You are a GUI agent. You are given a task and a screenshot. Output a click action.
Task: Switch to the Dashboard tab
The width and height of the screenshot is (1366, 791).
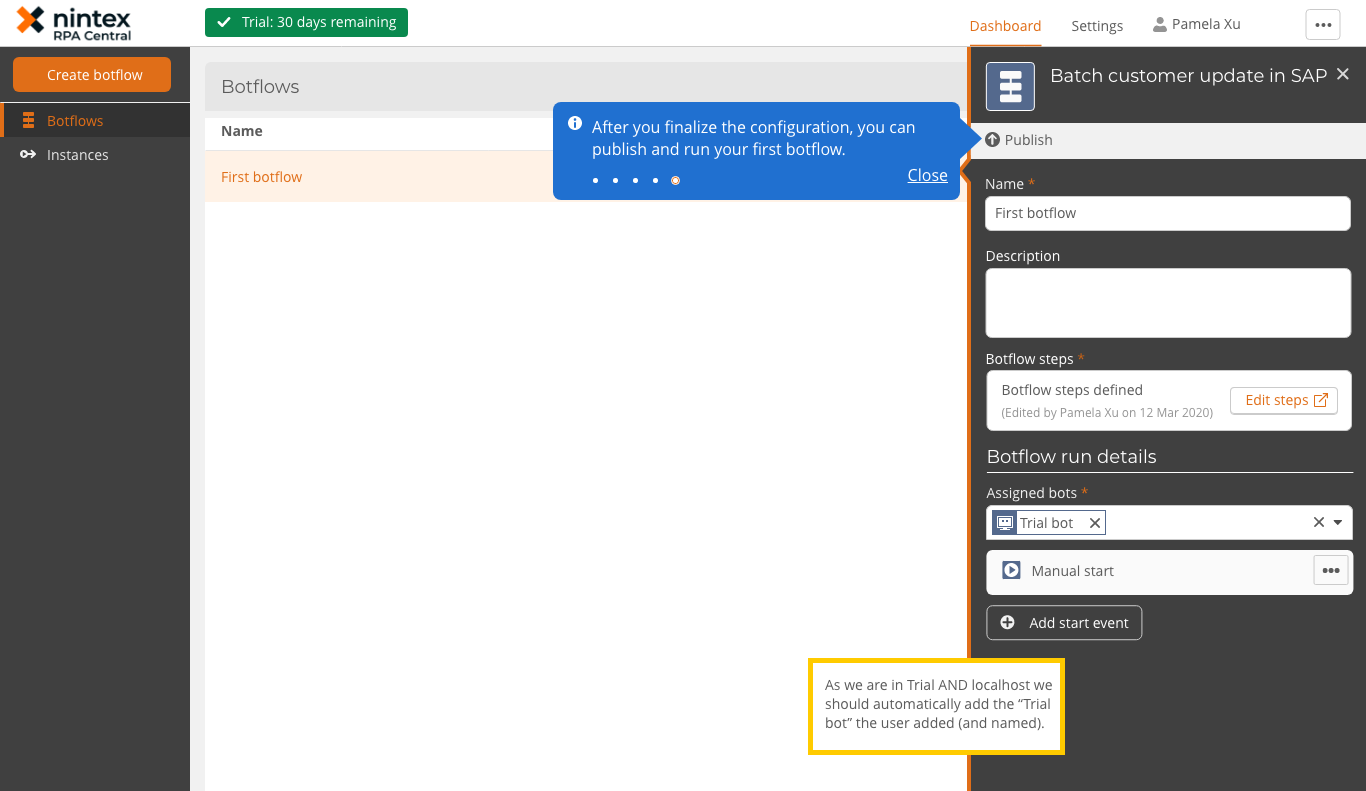(x=1005, y=26)
